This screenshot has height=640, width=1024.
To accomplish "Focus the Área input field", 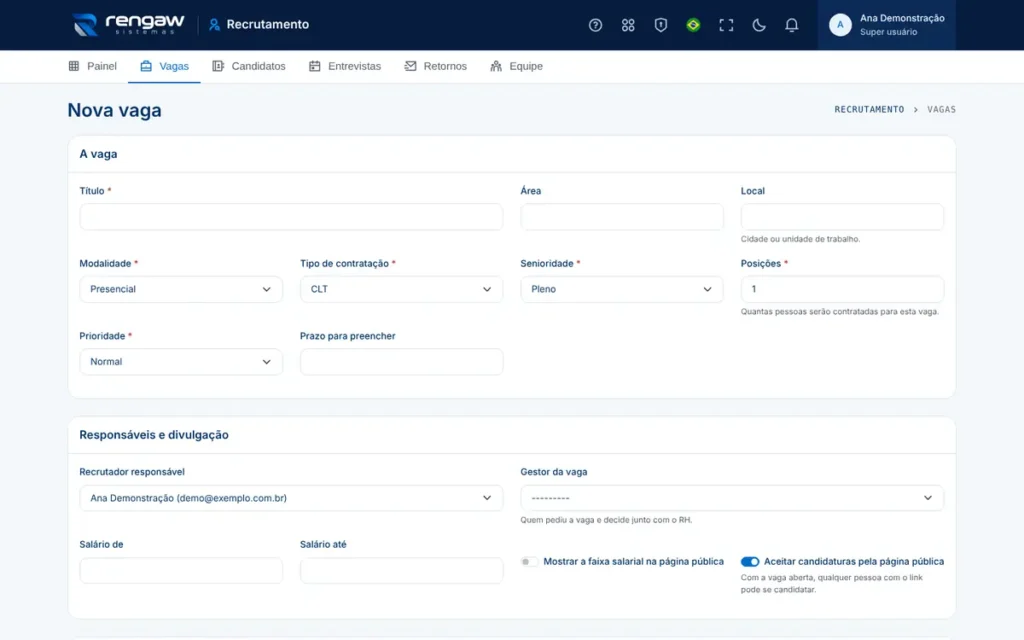I will pos(622,217).
